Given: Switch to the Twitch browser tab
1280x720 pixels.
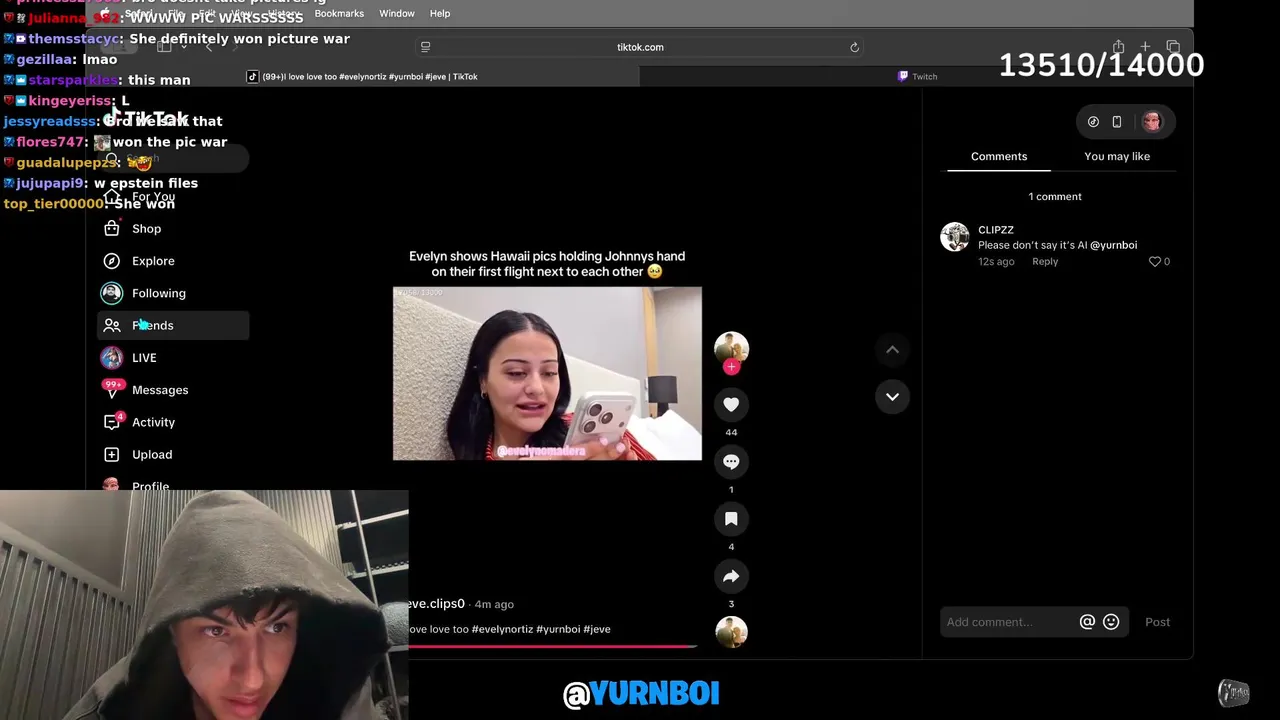Looking at the screenshot, I should pos(917,76).
